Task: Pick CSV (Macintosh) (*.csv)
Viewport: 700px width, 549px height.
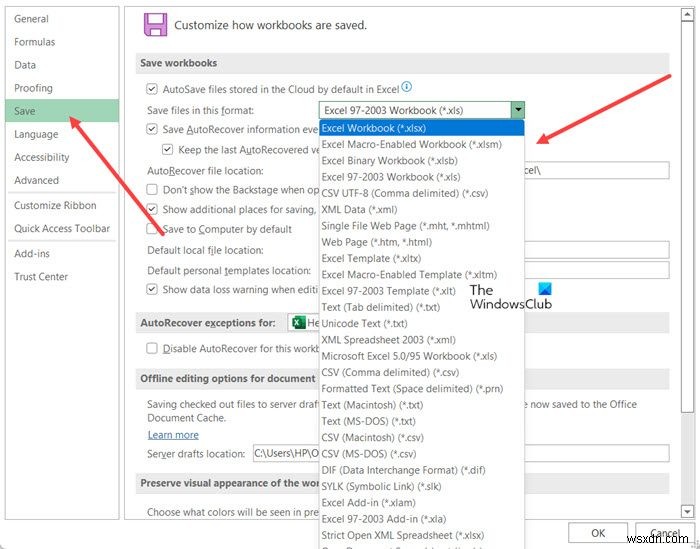Action: [422, 437]
